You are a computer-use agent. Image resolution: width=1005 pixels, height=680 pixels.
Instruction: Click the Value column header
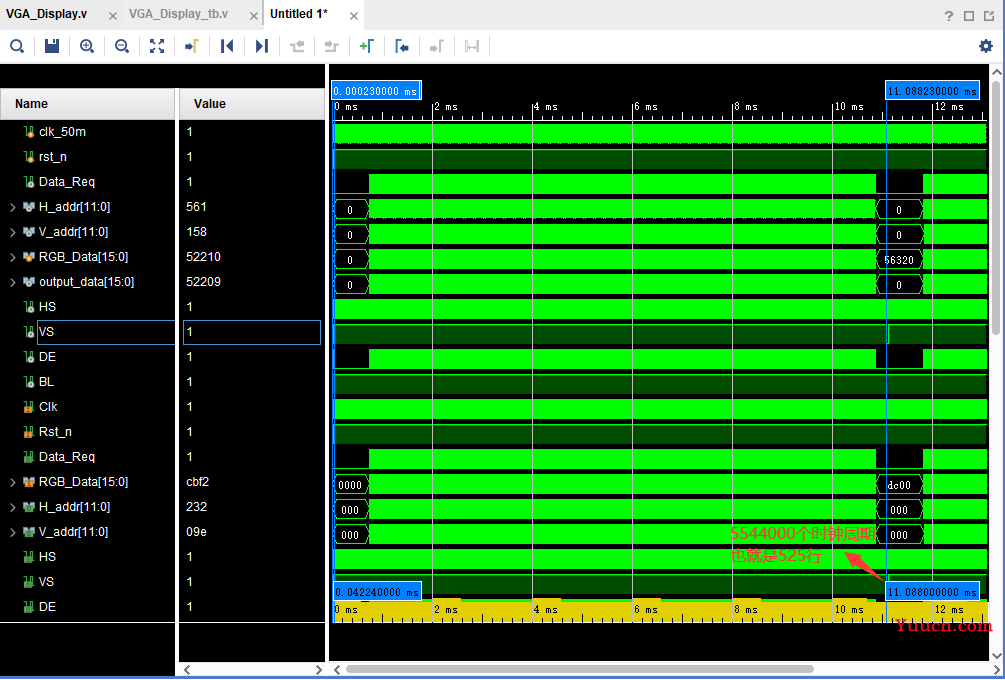click(x=252, y=104)
